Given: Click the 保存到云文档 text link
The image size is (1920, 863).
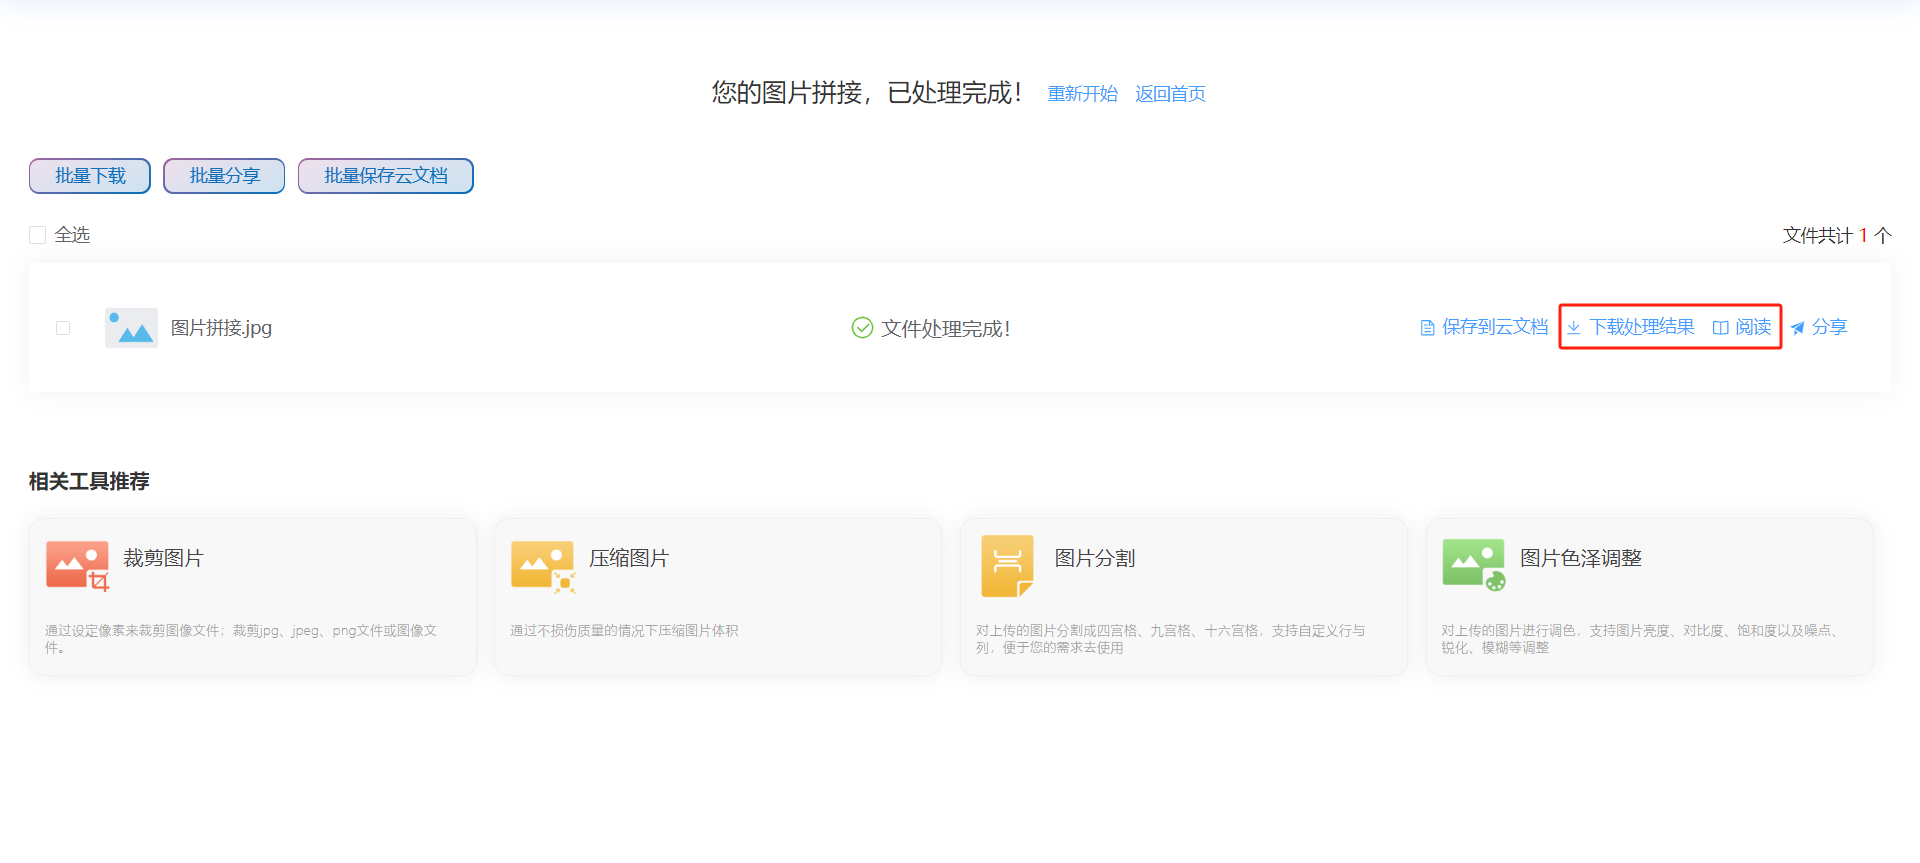Looking at the screenshot, I should click(1495, 327).
